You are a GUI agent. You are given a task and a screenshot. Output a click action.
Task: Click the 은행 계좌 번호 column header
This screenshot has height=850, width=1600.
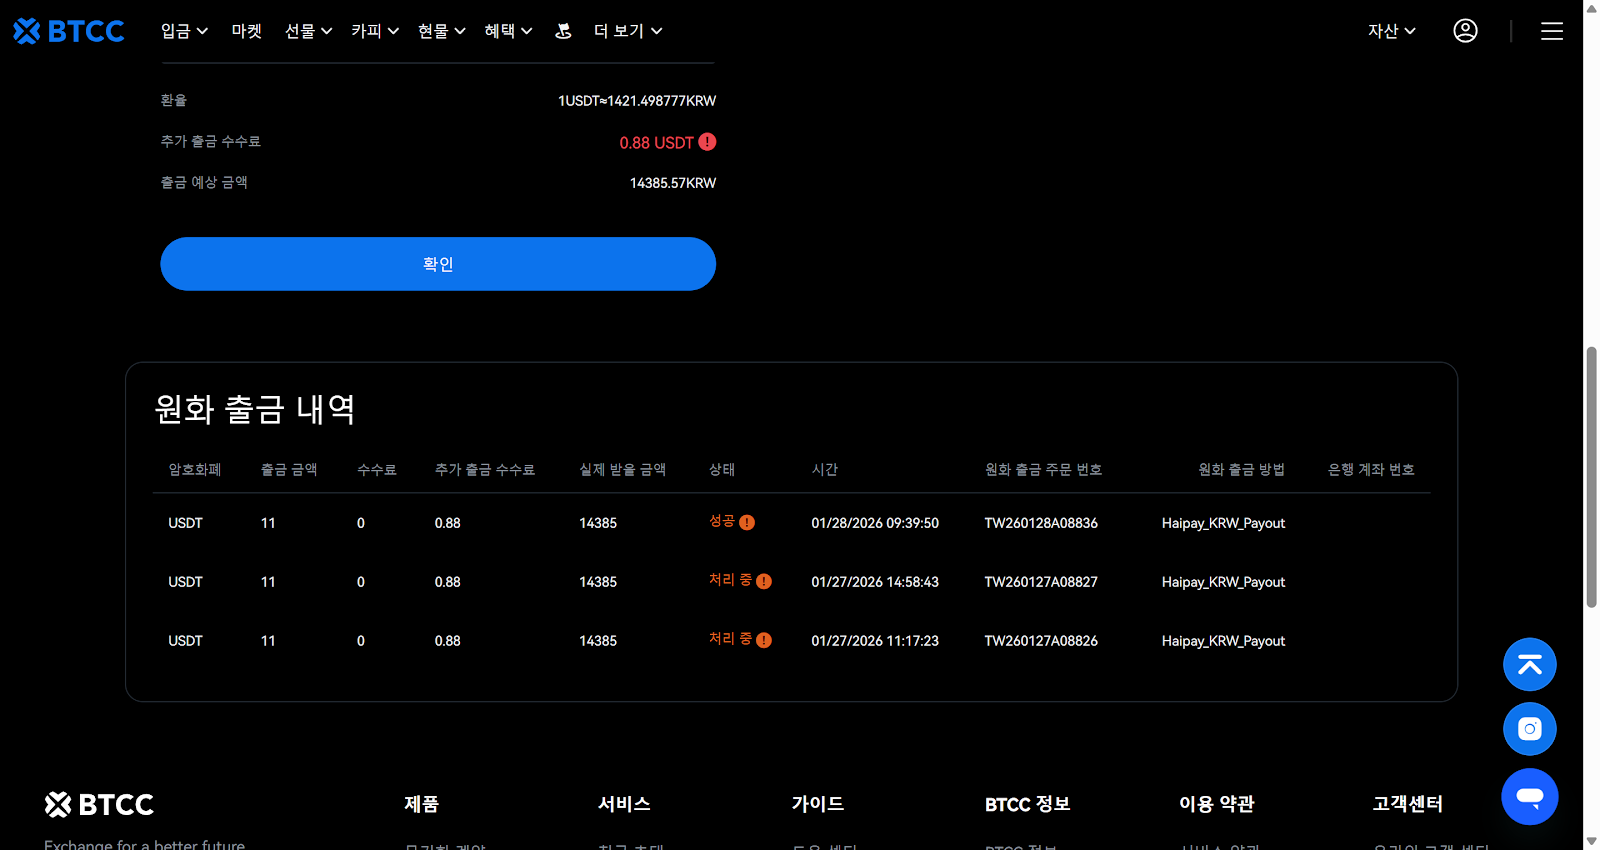tap(1371, 469)
